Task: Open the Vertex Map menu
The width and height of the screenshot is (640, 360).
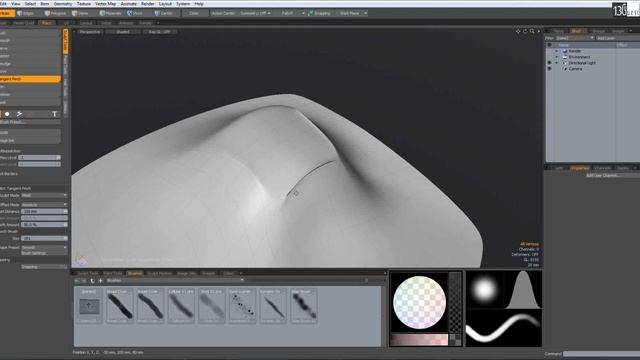Action: (105, 4)
